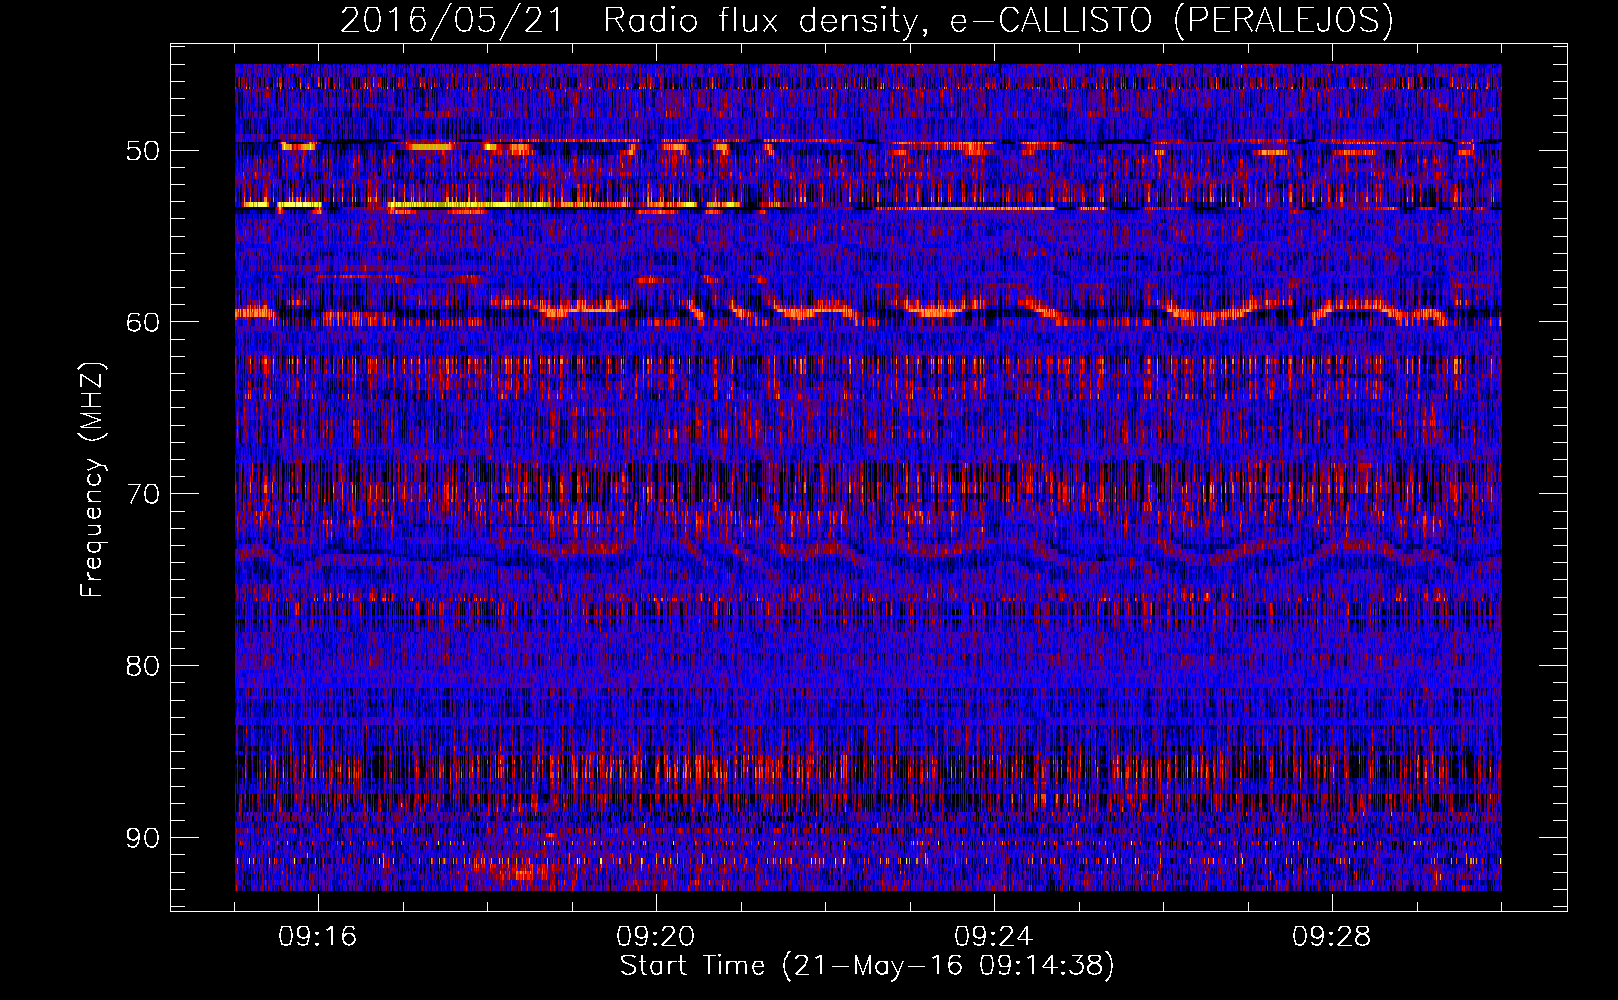Click the 50 frequency tick label

pos(142,151)
